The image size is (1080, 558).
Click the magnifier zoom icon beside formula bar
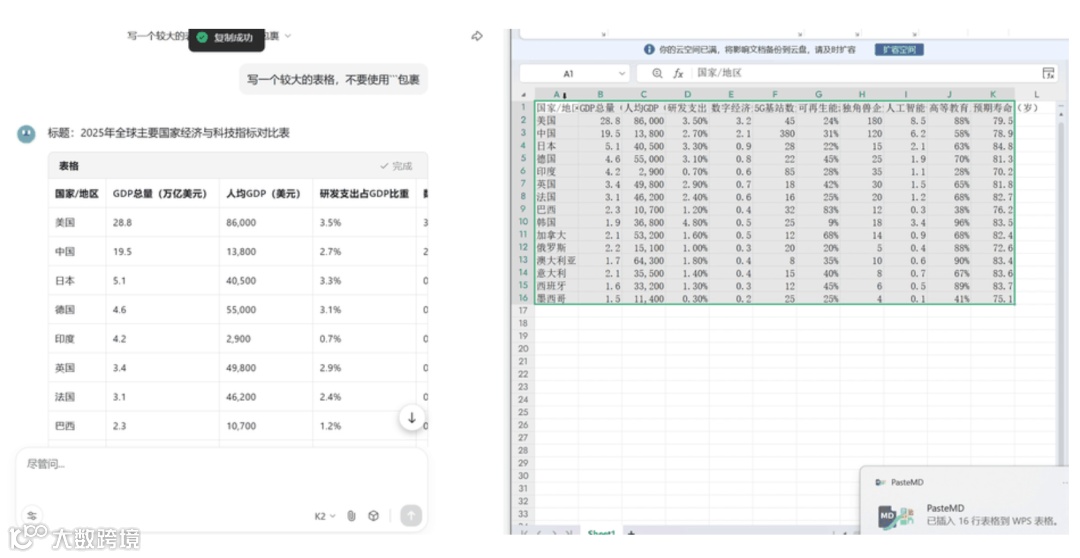(657, 73)
